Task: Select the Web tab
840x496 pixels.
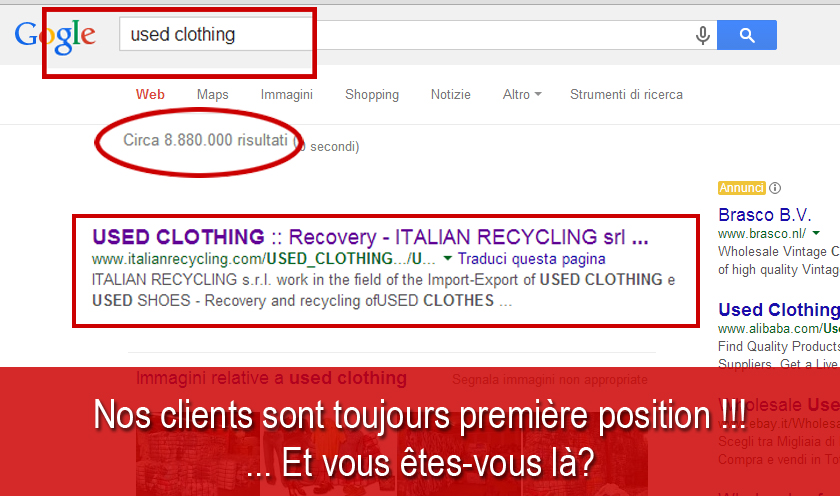Action: (x=150, y=95)
